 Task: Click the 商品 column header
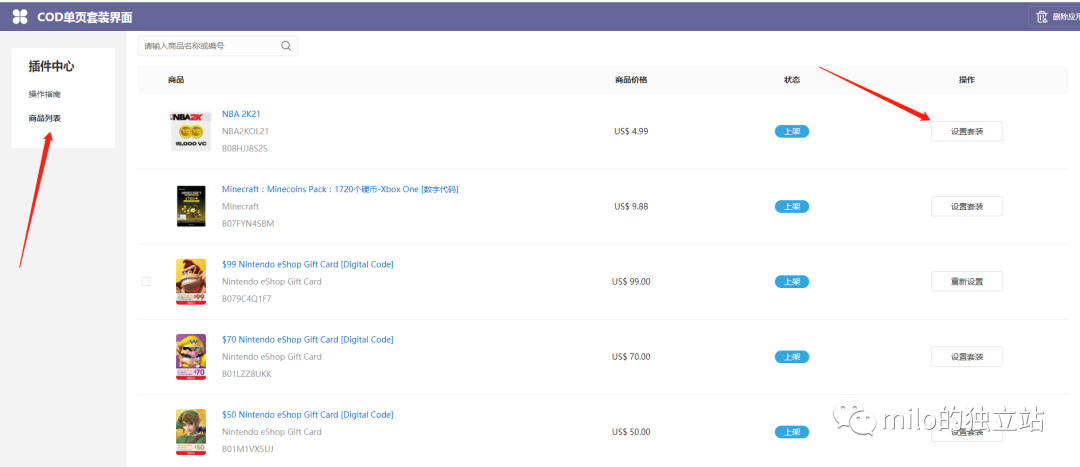click(176, 80)
